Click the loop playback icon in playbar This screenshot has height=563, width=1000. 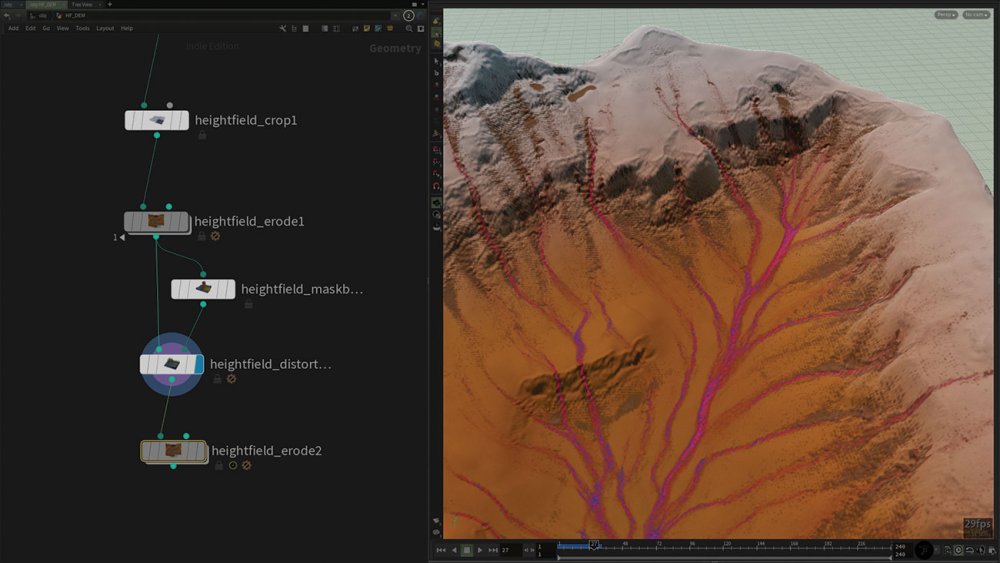pos(969,550)
